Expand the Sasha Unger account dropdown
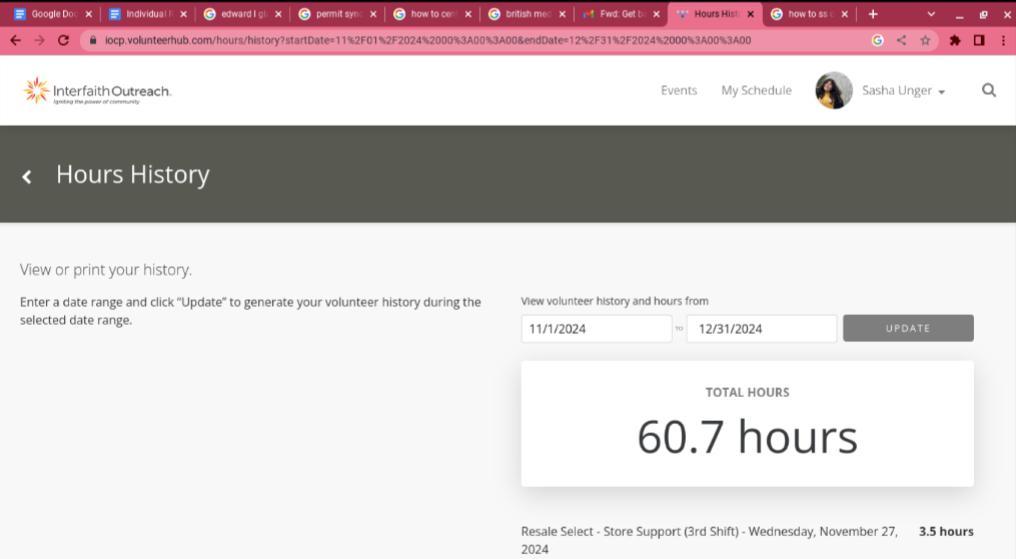Screen dimensions: 1016x559 (904, 91)
